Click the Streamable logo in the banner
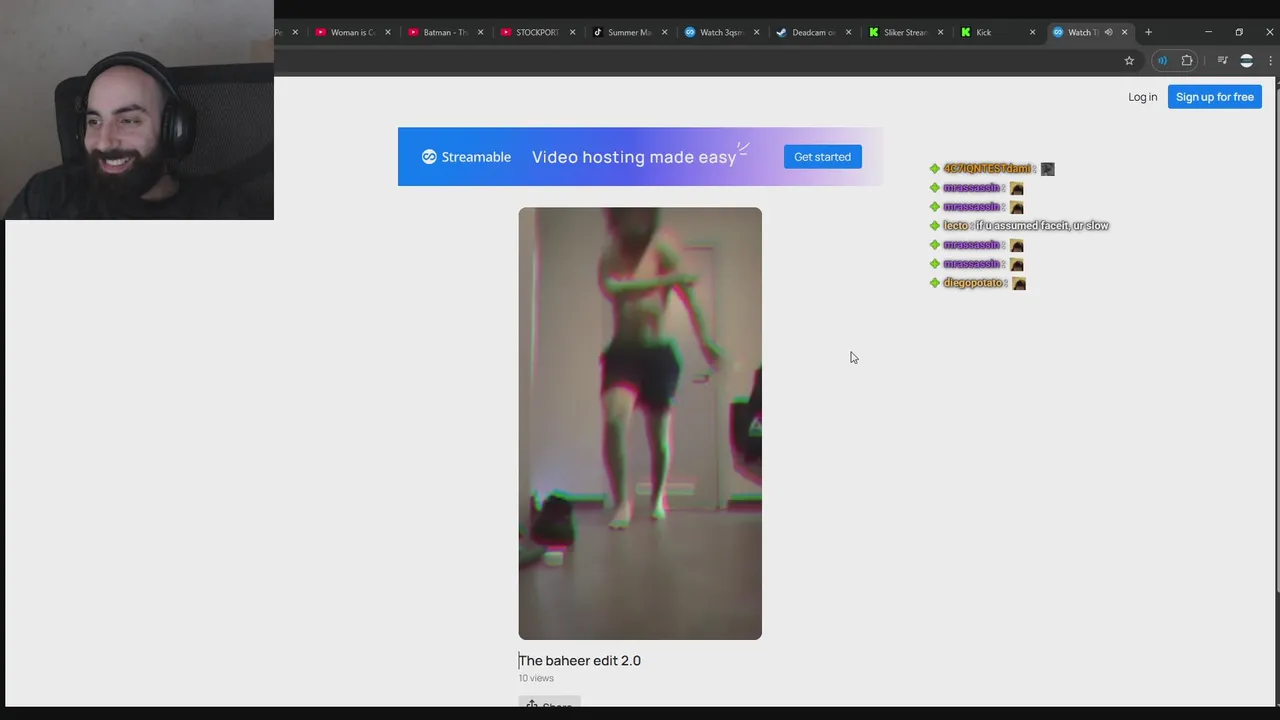The image size is (1280, 720). 466,157
